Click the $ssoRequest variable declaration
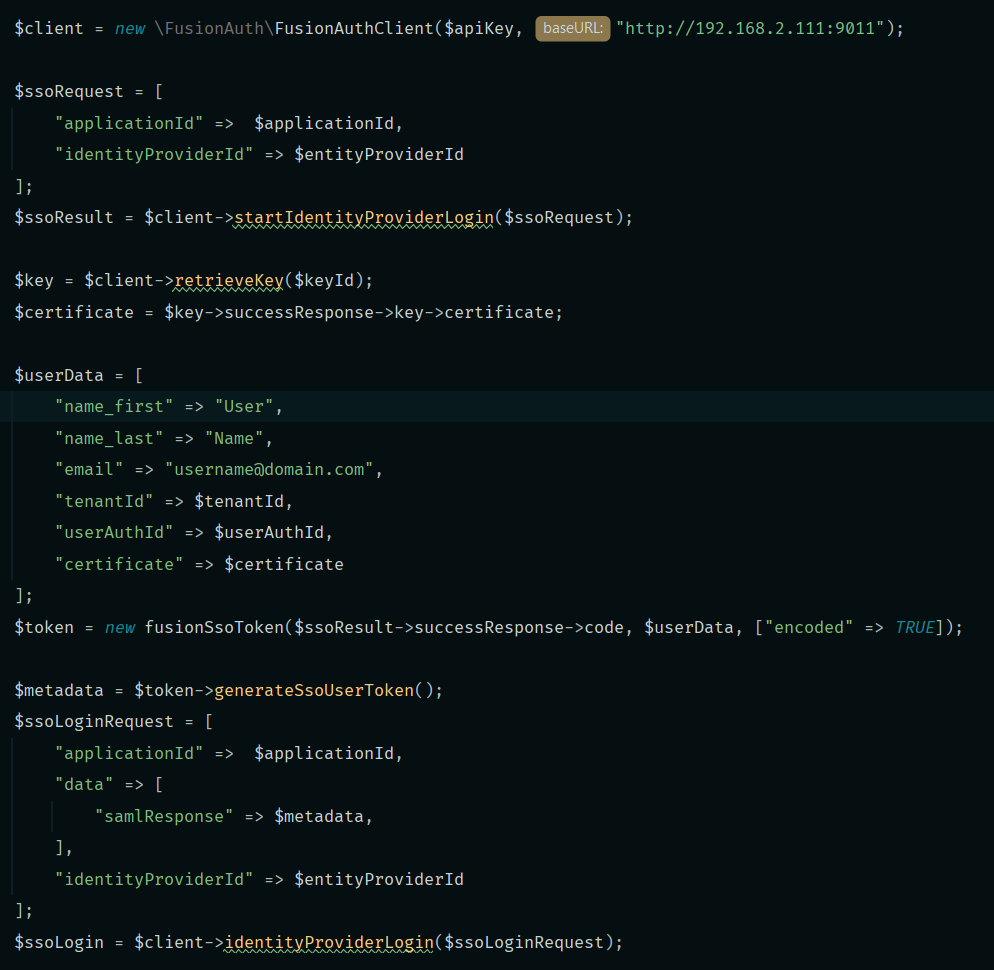This screenshot has width=994, height=970. coord(69,91)
